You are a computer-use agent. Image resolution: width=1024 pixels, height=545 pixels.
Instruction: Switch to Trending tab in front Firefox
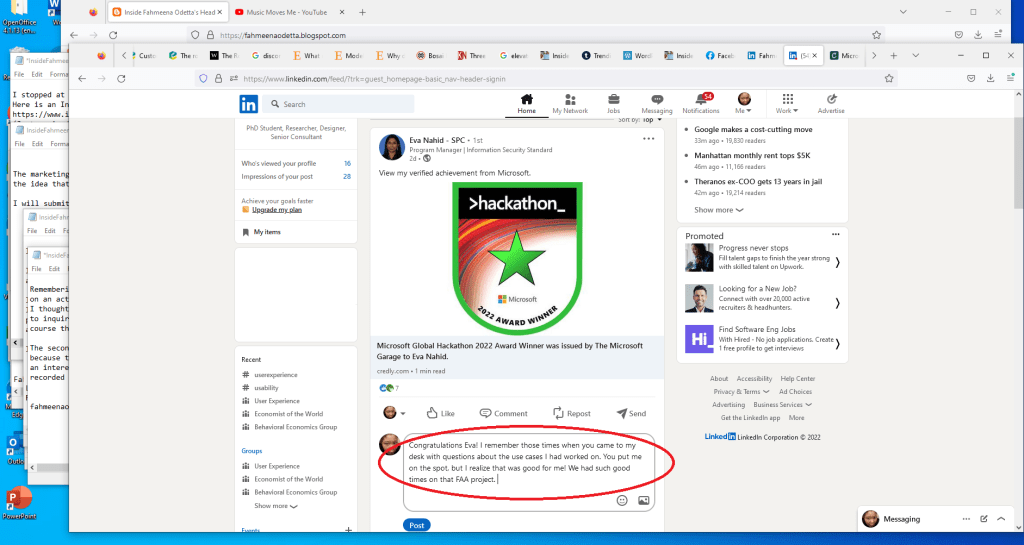596,55
